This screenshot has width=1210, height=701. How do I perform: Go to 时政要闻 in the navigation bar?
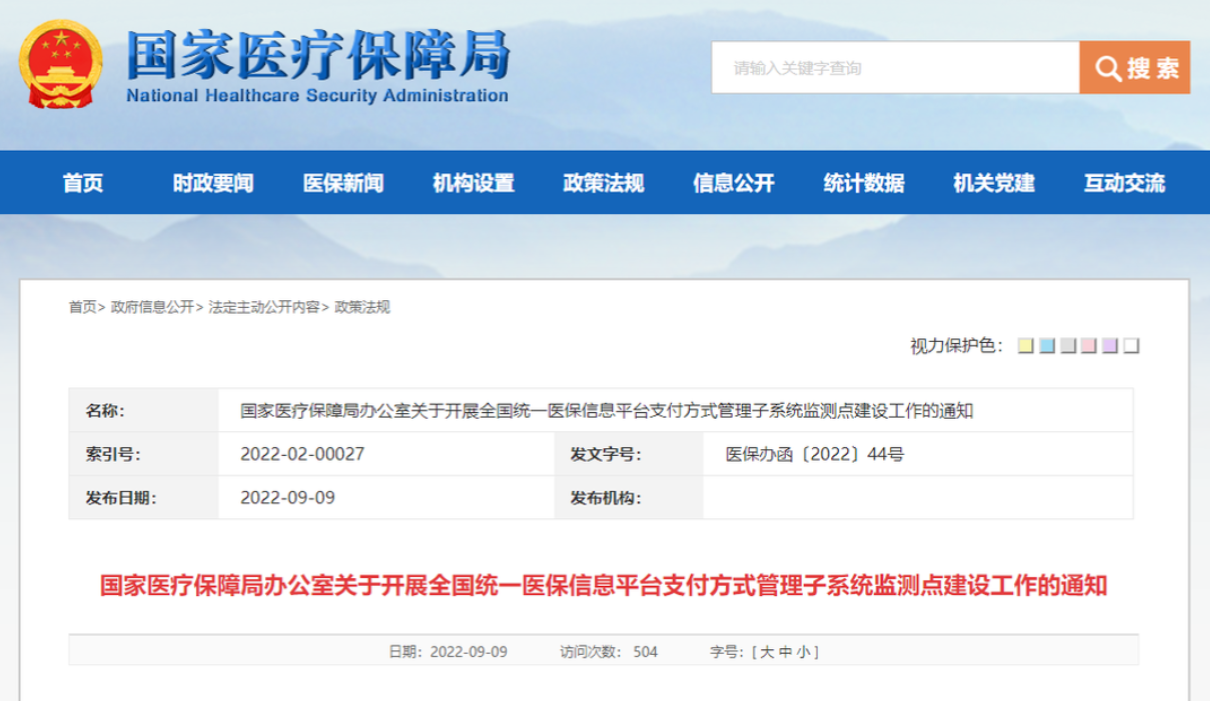[213, 183]
